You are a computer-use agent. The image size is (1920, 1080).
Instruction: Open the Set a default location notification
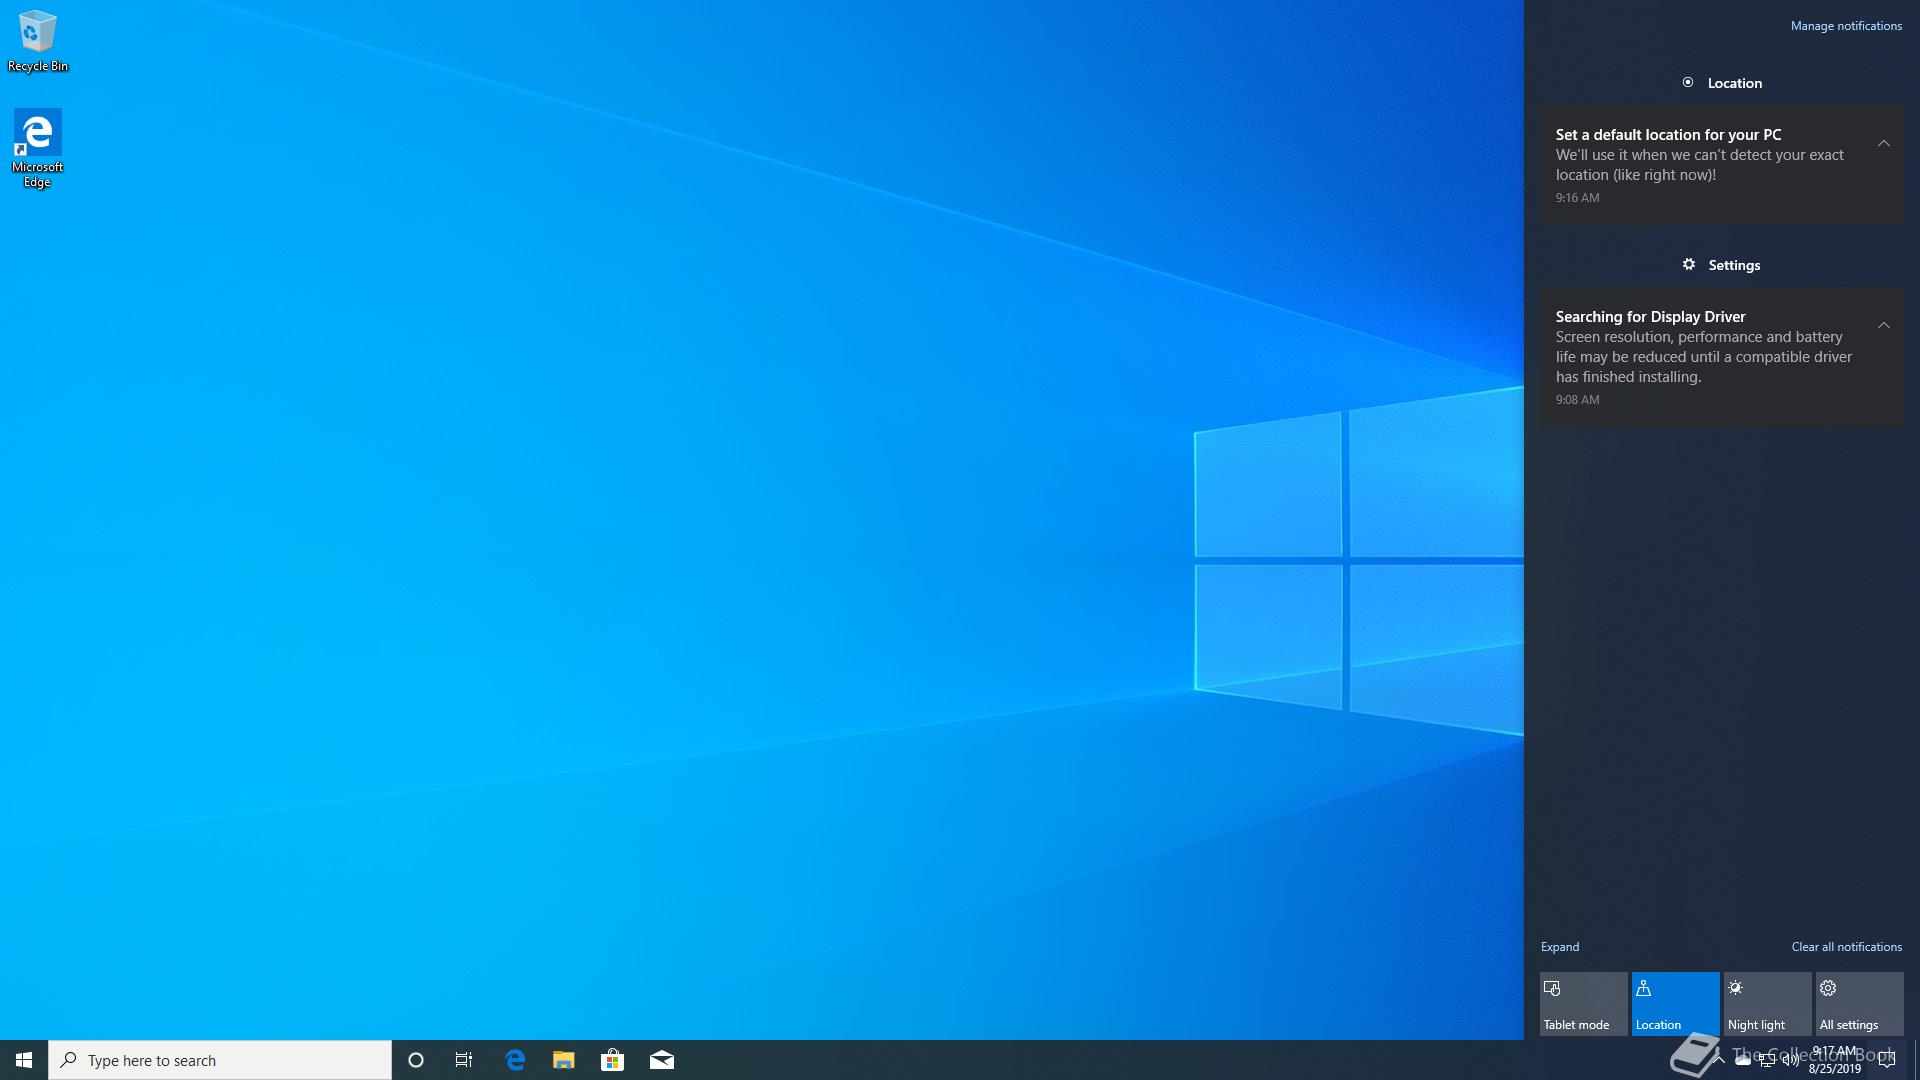pyautogui.click(x=1721, y=165)
